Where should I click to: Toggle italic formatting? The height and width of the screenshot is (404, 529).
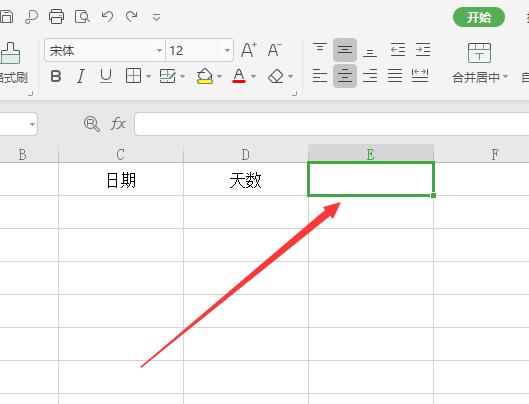tap(80, 76)
